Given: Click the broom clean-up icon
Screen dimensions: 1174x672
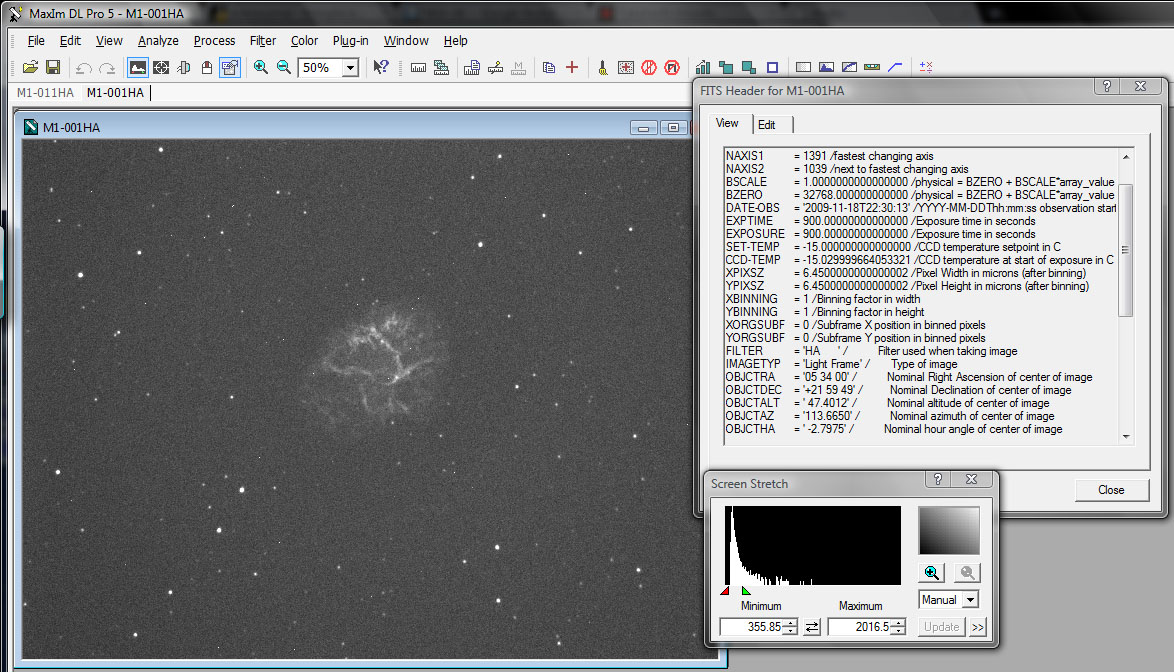Looking at the screenshot, I should coord(603,67).
